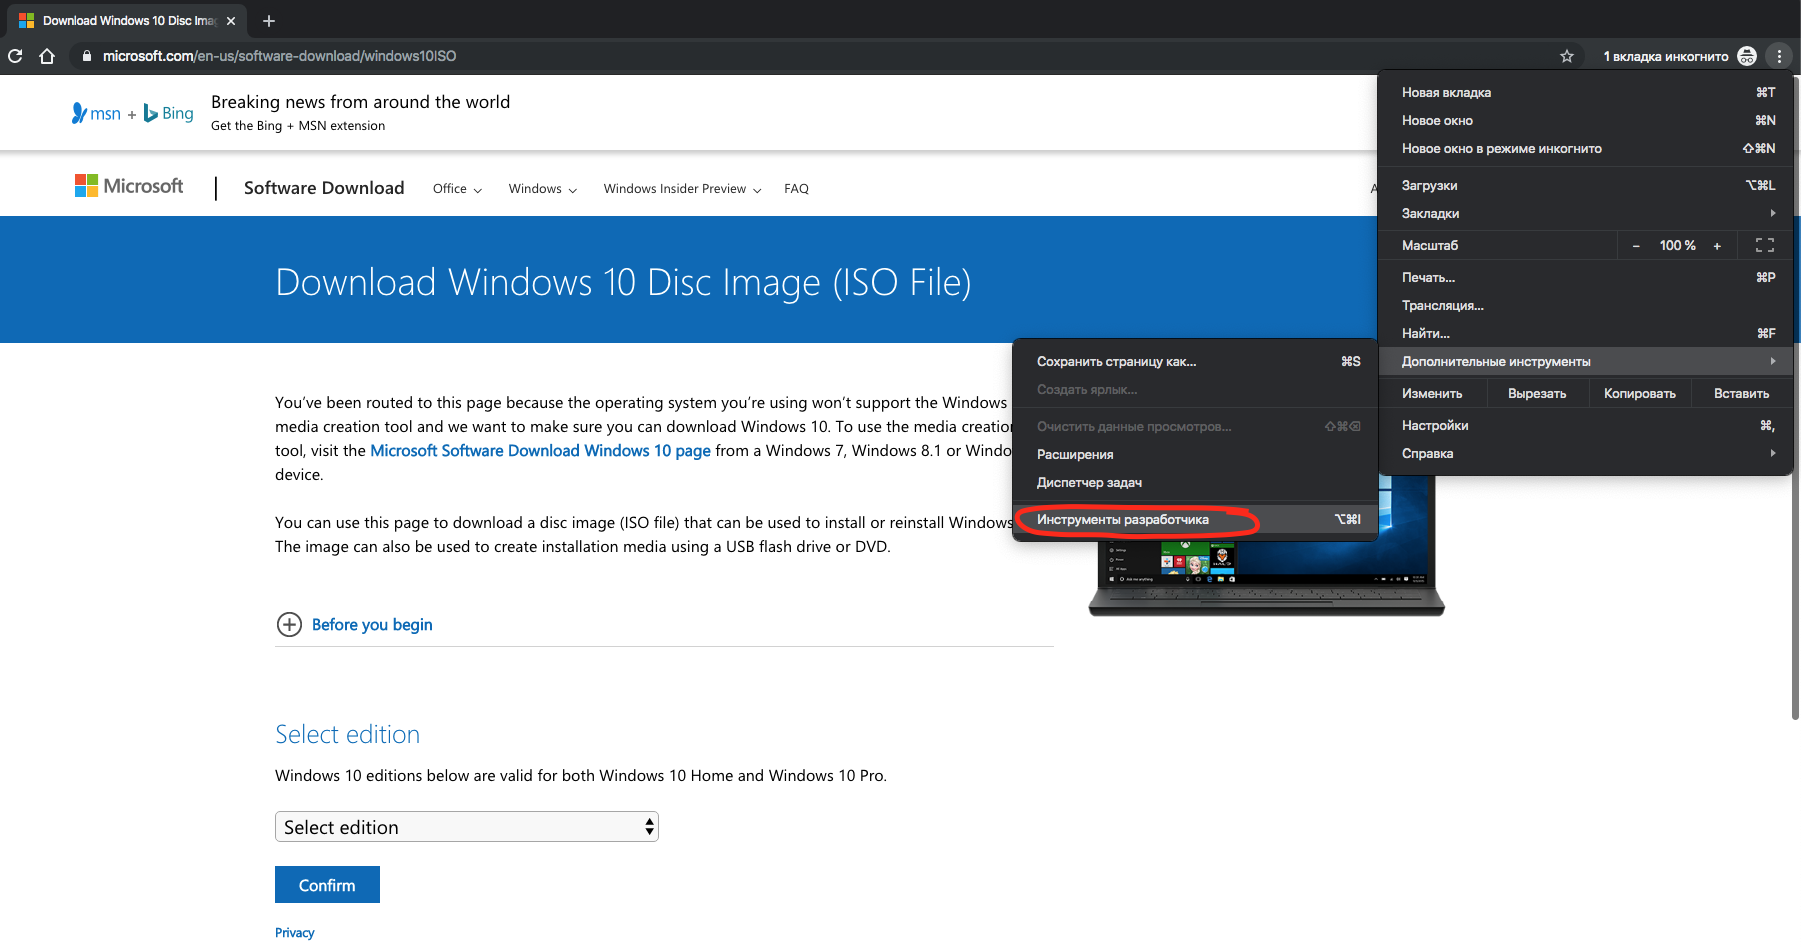Choose Сохранить страницу как… in submenu
1801x947 pixels.
click(1195, 361)
